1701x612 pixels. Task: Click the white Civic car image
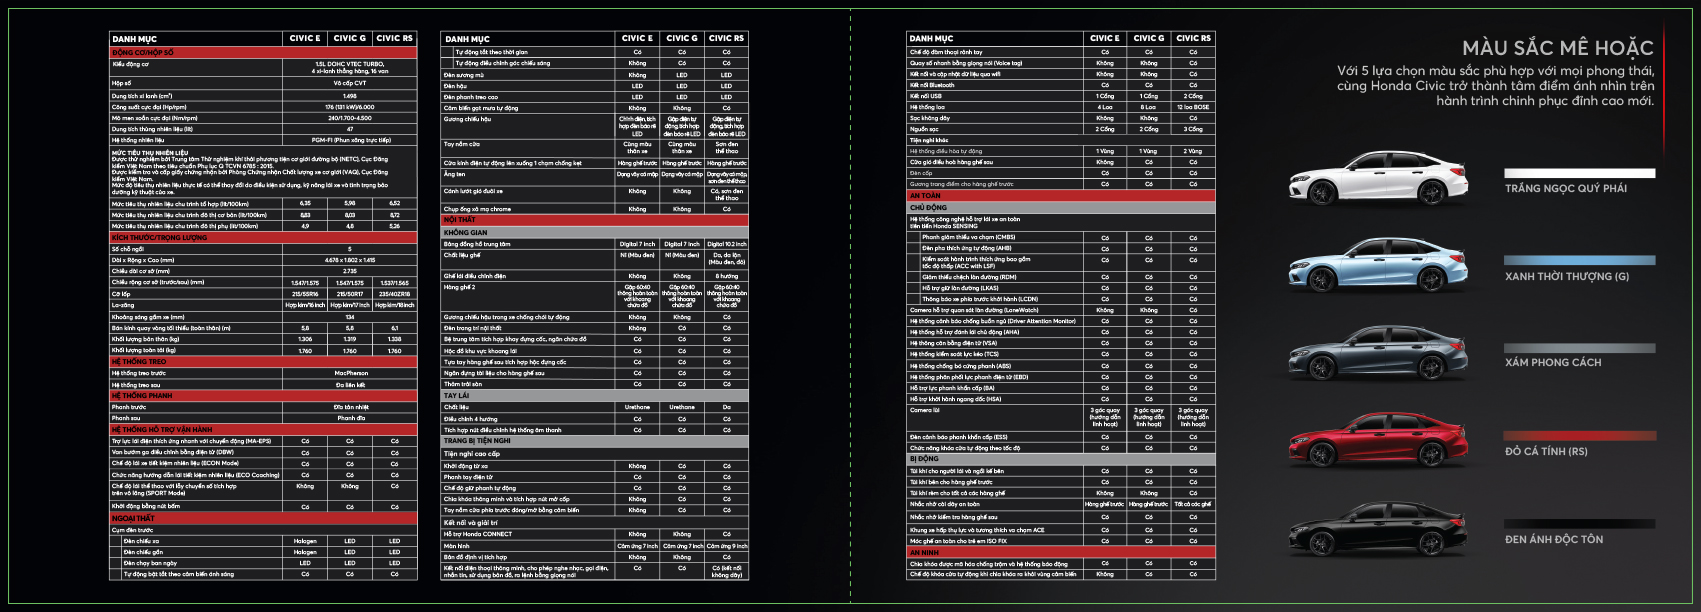pos(1377,180)
